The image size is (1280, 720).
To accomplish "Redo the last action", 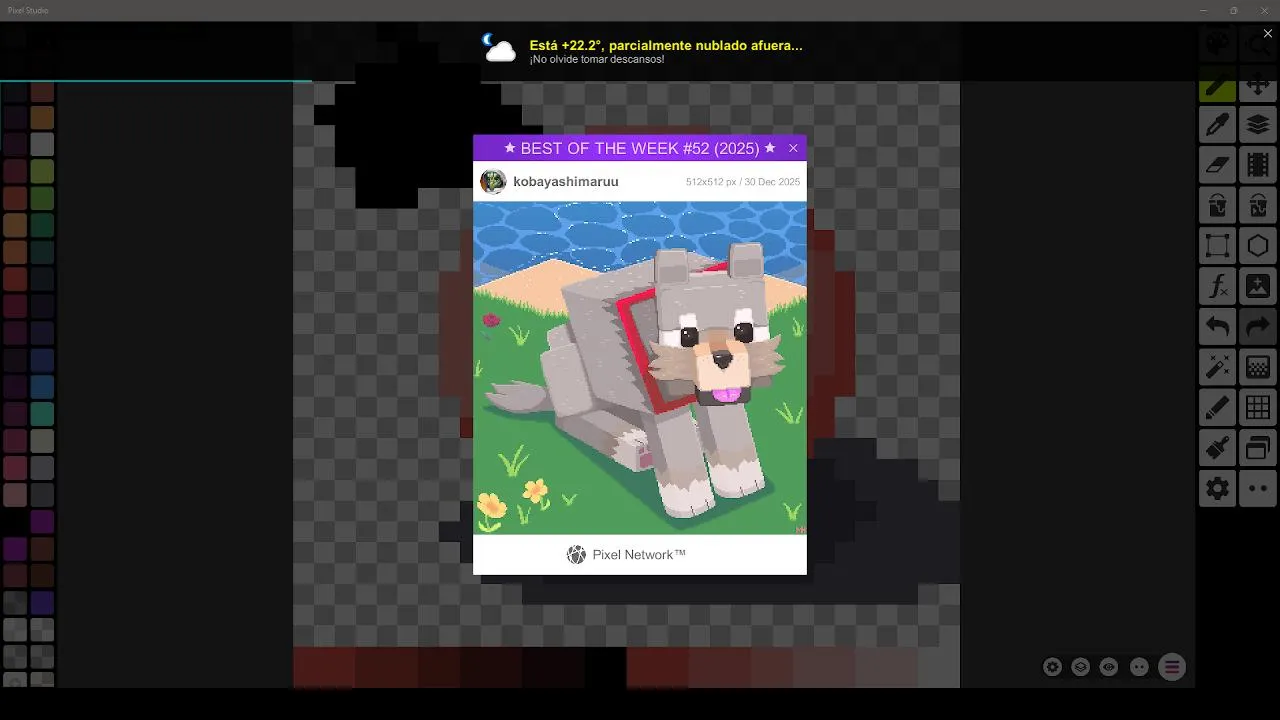I will pyautogui.click(x=1258, y=327).
